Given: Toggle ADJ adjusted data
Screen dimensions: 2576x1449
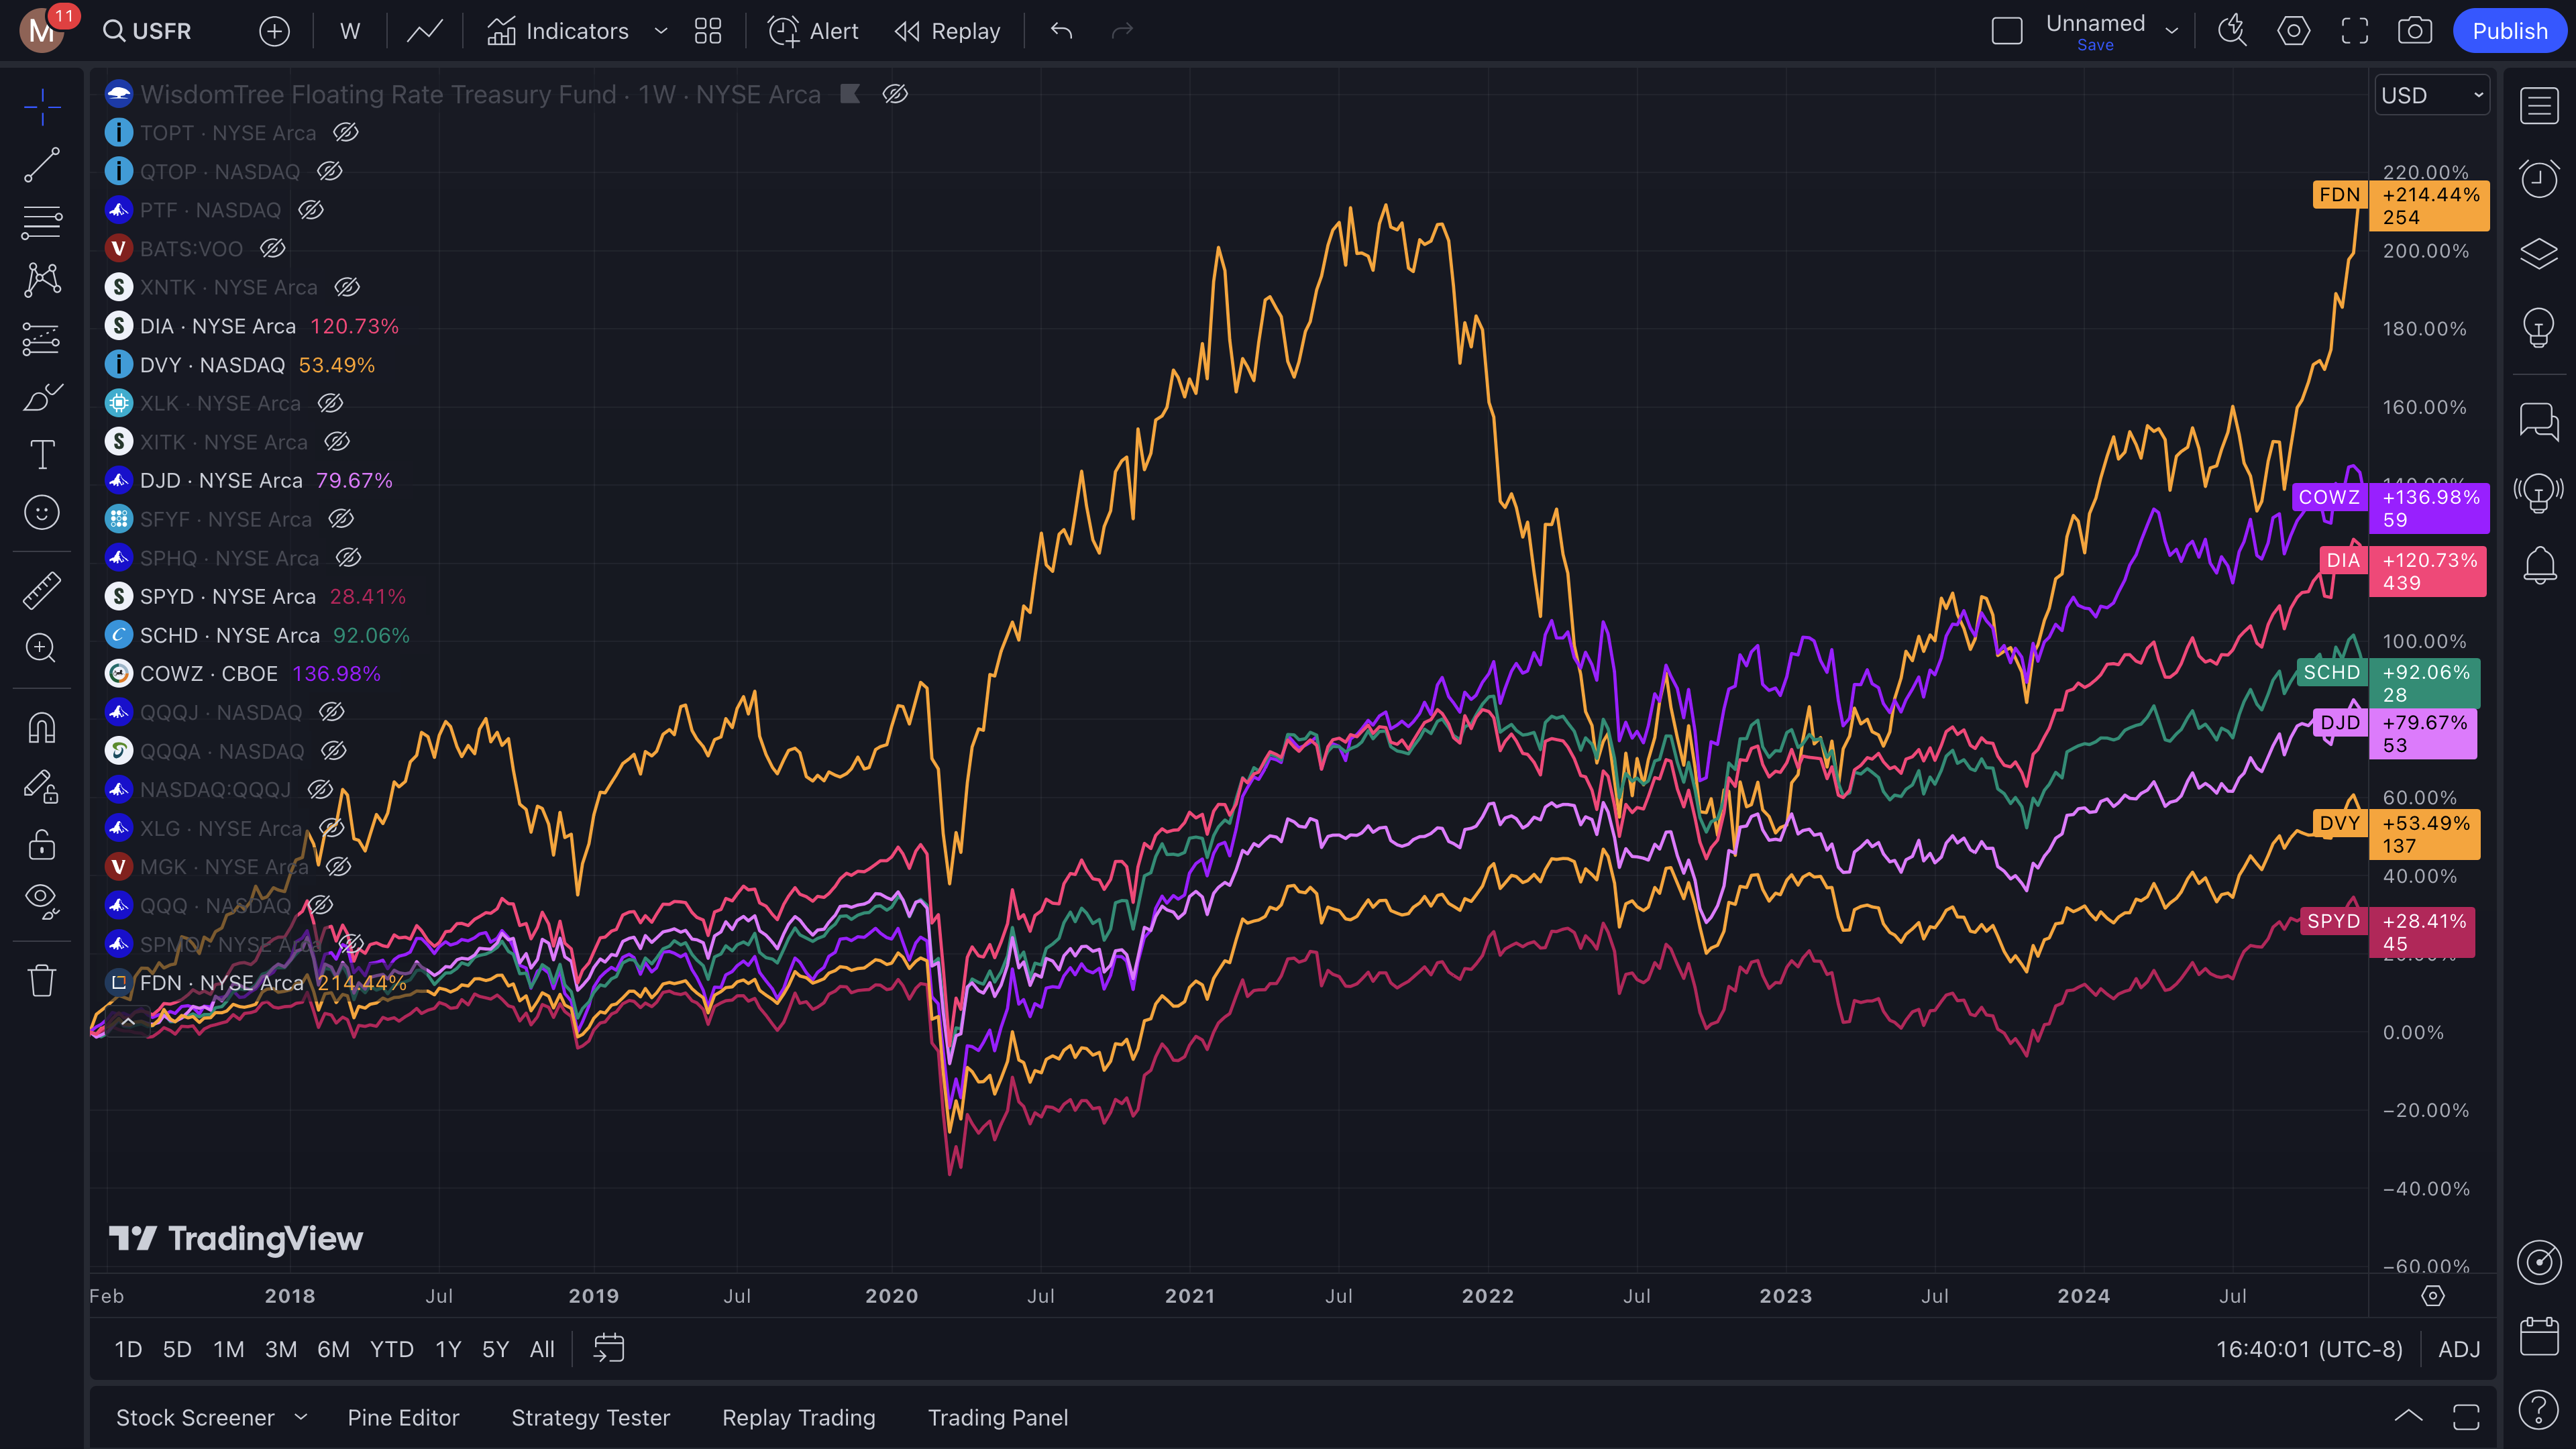Looking at the screenshot, I should click(2459, 1349).
